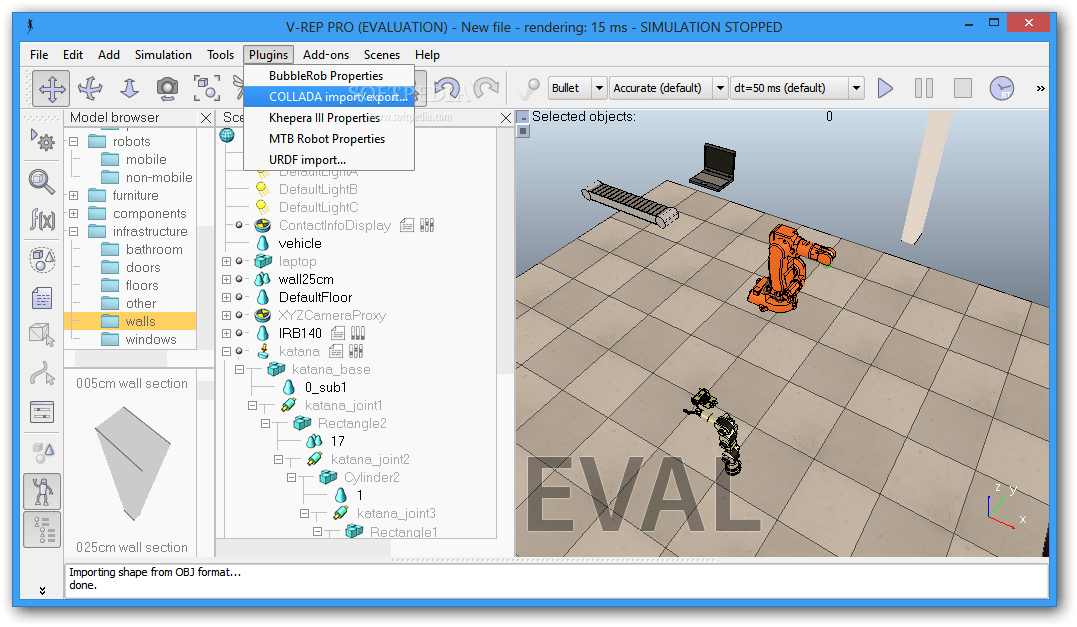Screen dimensions: 1077x627
Task: Choose URDF import menu entry
Action: [329, 159]
